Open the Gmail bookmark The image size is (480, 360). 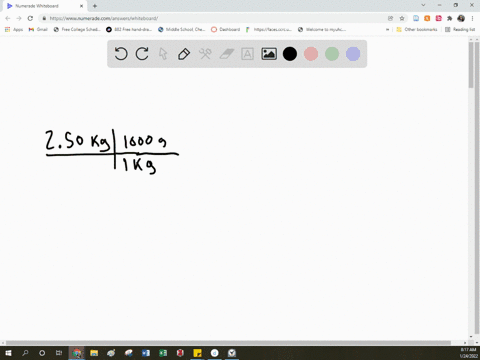[x=38, y=29]
